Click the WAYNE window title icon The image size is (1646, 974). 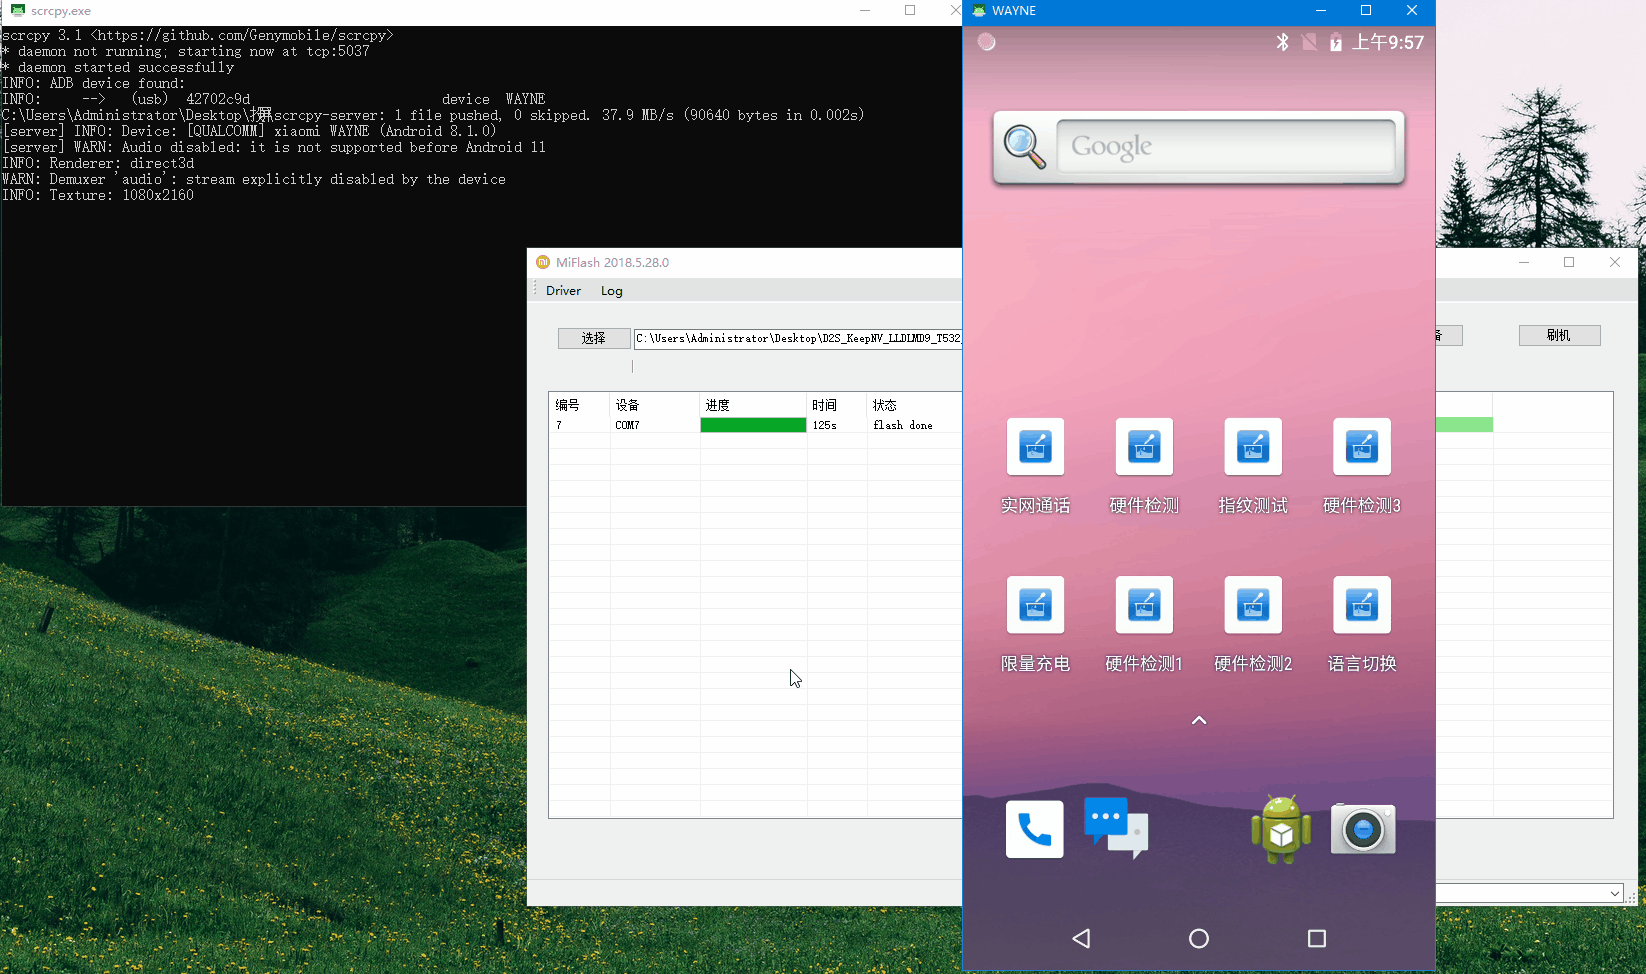tap(979, 11)
